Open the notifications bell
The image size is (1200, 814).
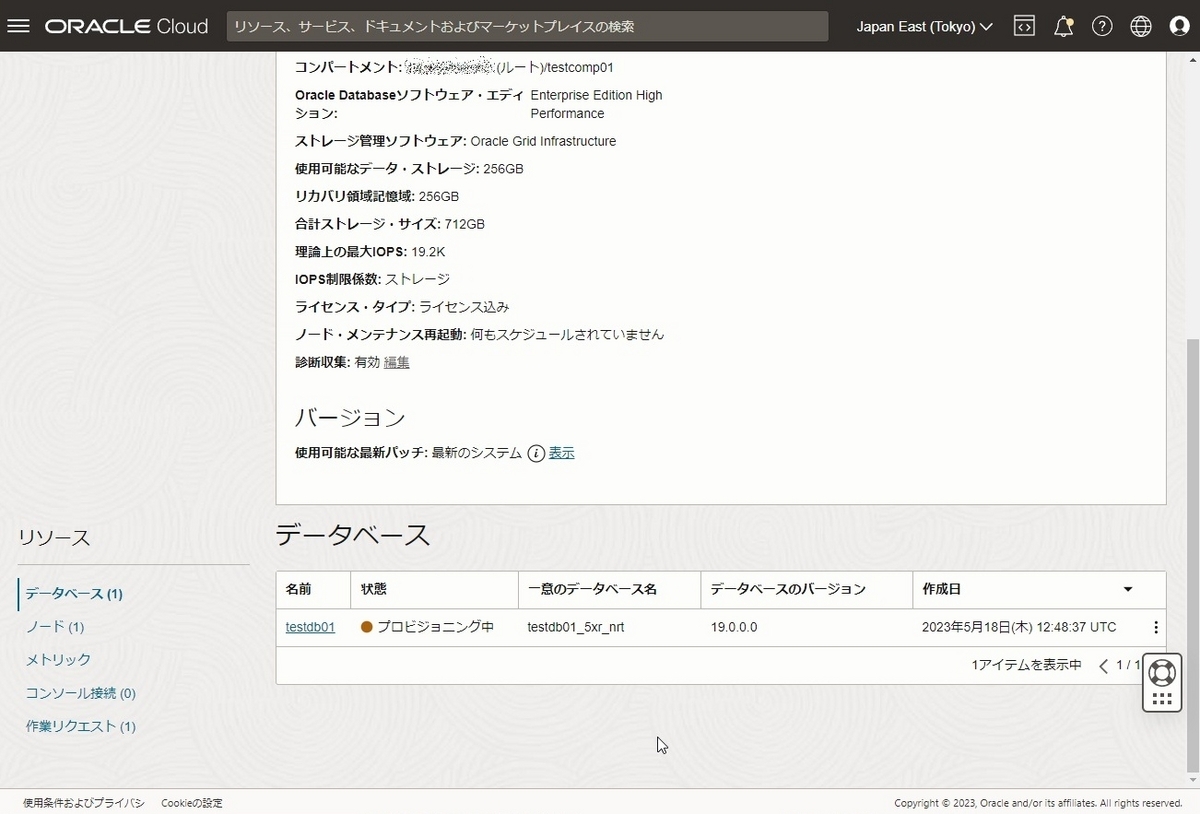click(x=1063, y=26)
